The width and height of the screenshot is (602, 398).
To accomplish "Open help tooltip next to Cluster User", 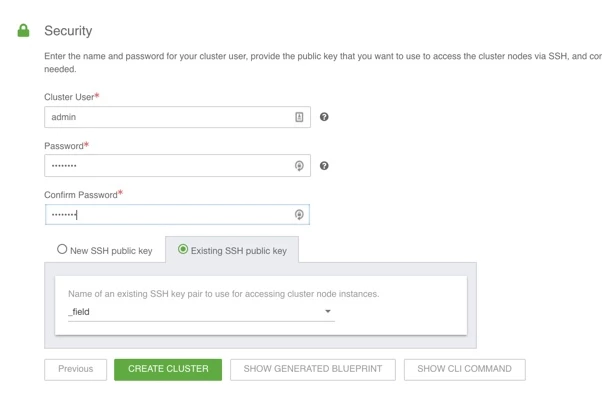I will (324, 117).
